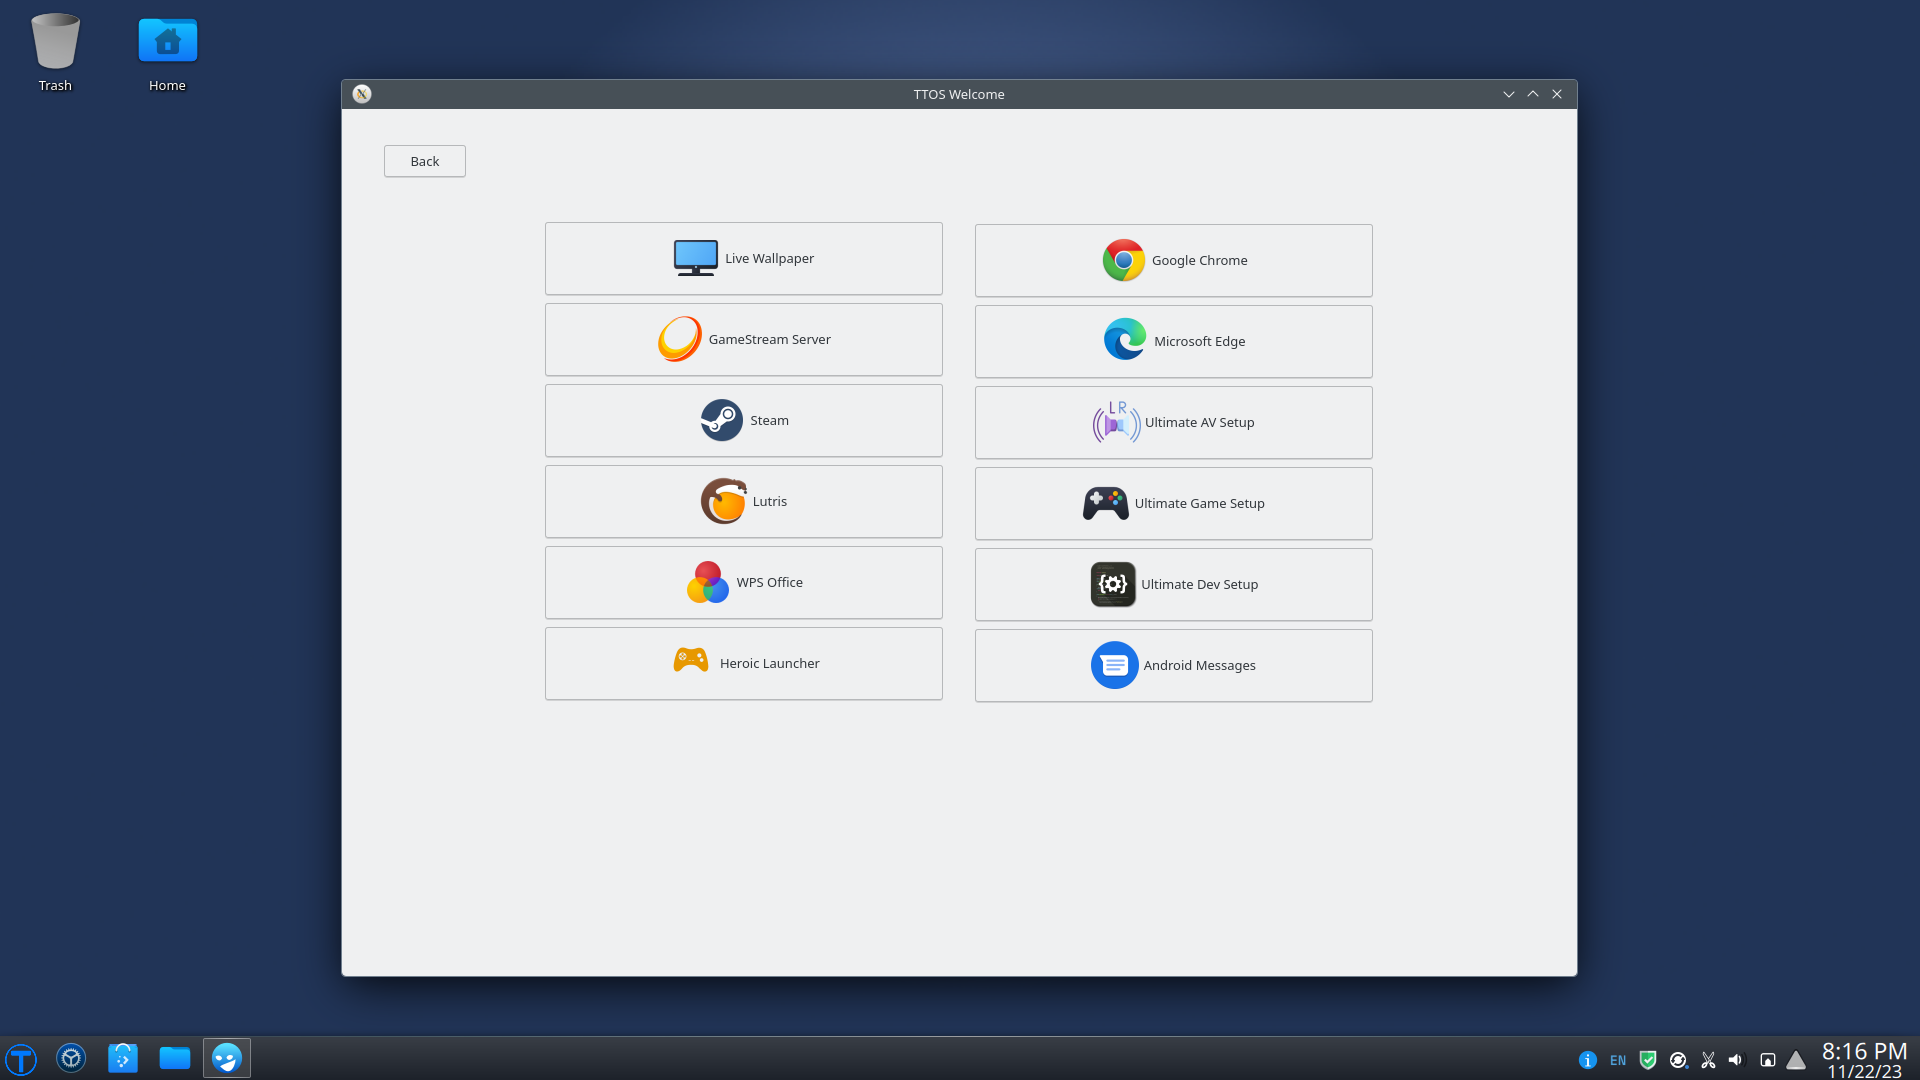Select Microsoft Edge entry

1173,341
